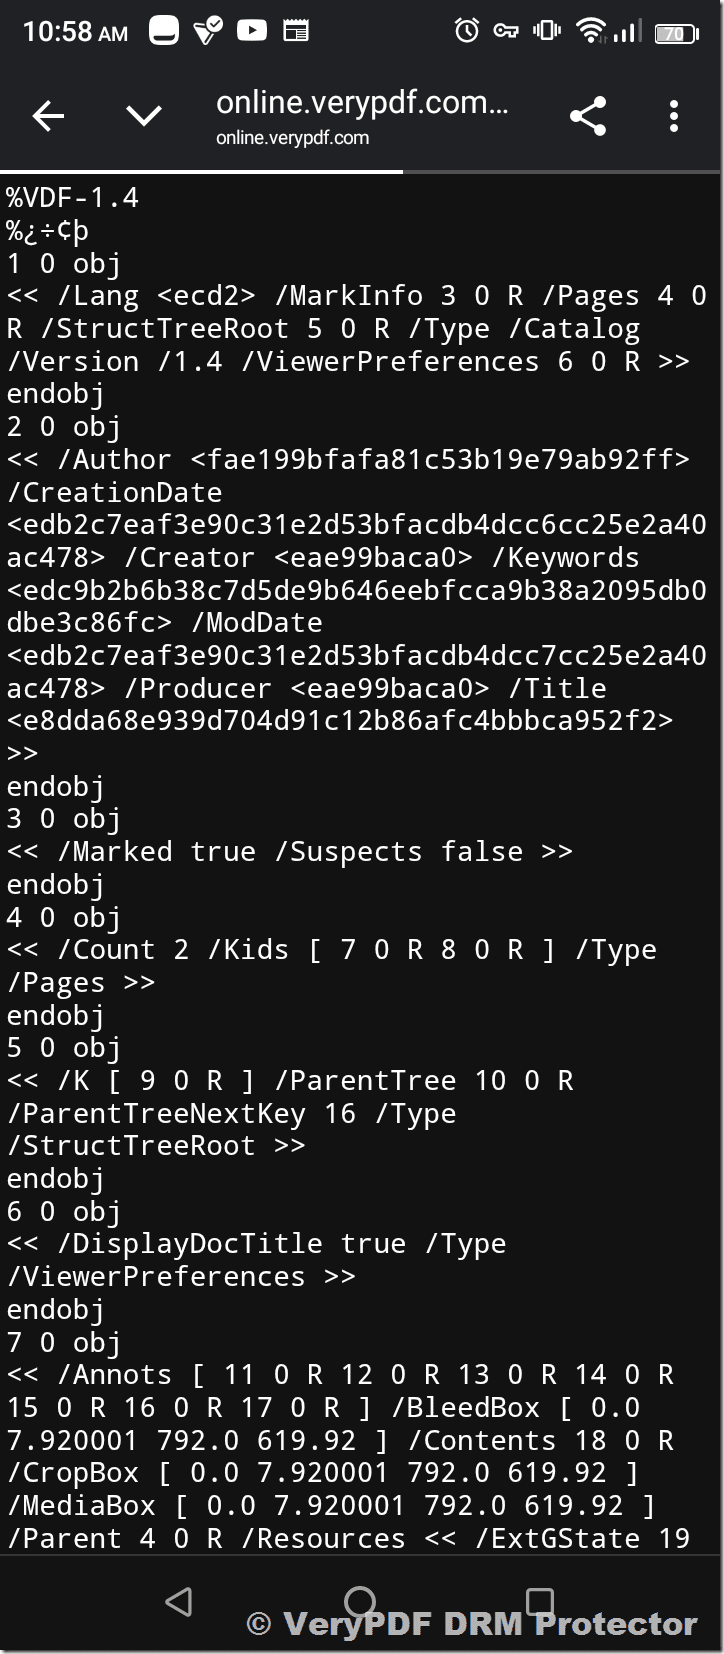Tap the checkmark notification icon in status bar
Image resolution: width=724 pixels, height=1654 pixels.
click(208, 31)
